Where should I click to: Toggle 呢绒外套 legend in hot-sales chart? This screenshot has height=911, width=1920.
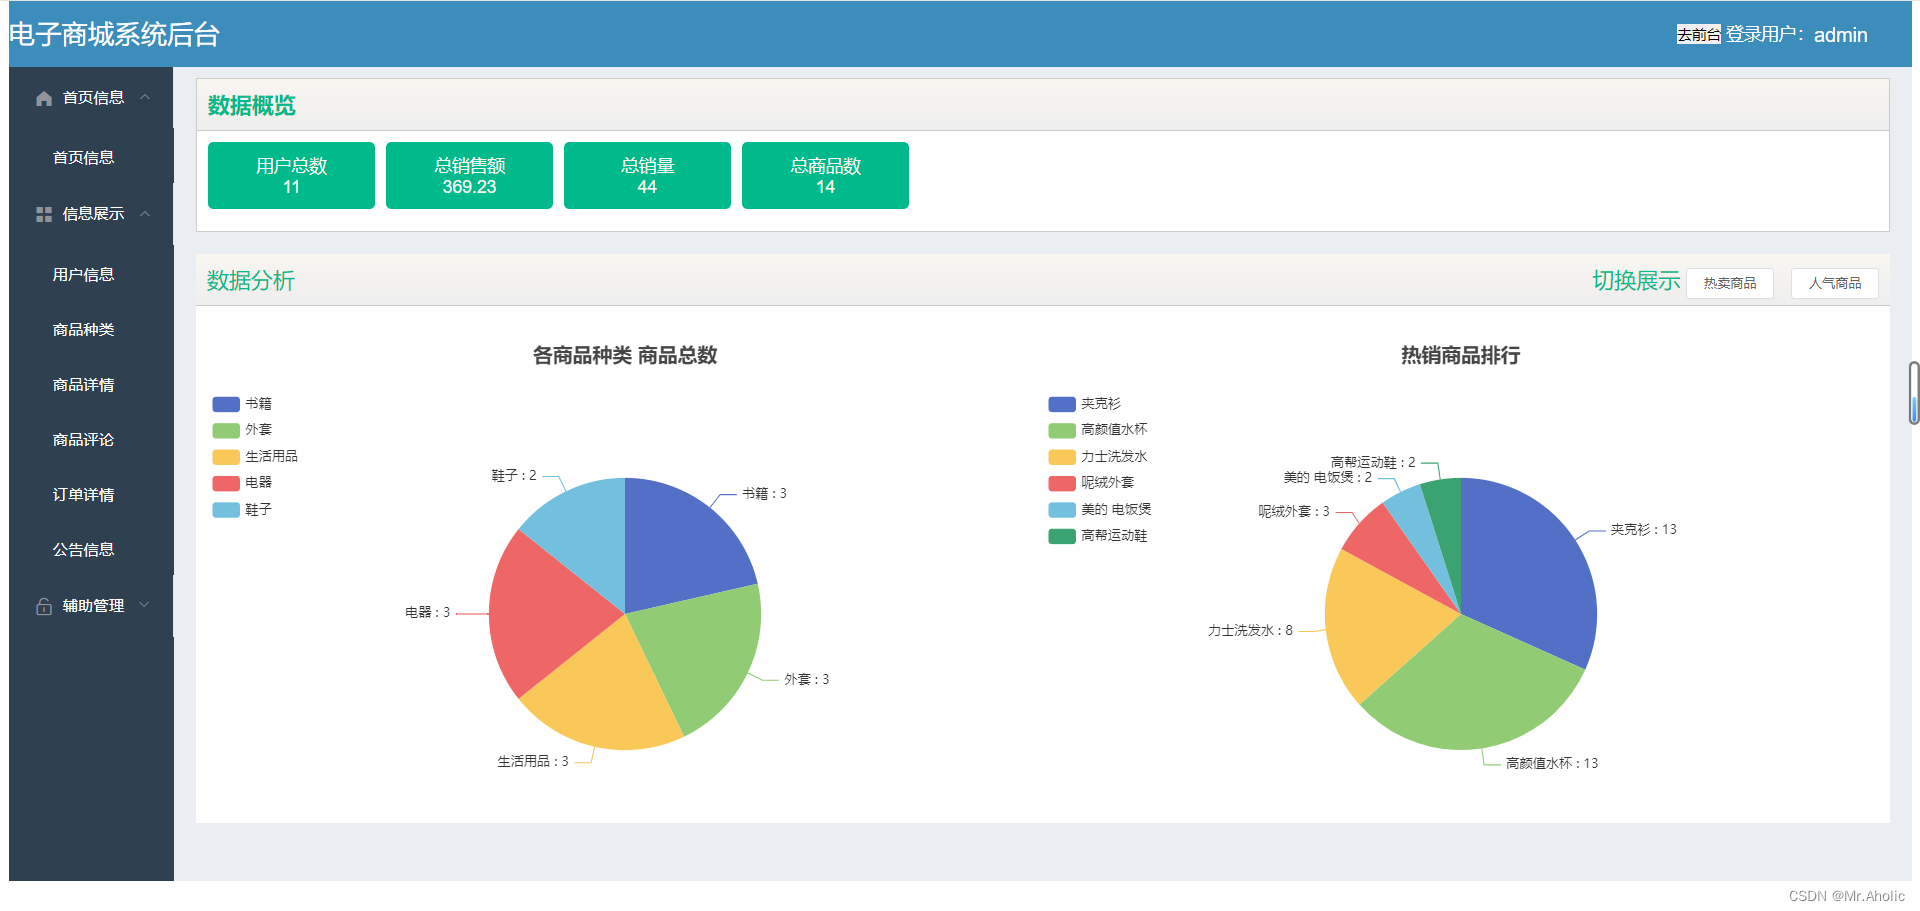1091,483
